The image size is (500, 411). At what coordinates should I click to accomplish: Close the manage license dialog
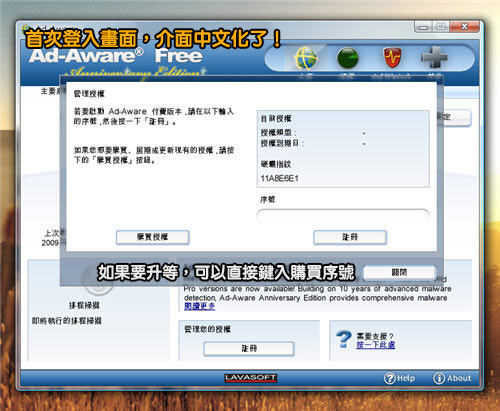(399, 273)
